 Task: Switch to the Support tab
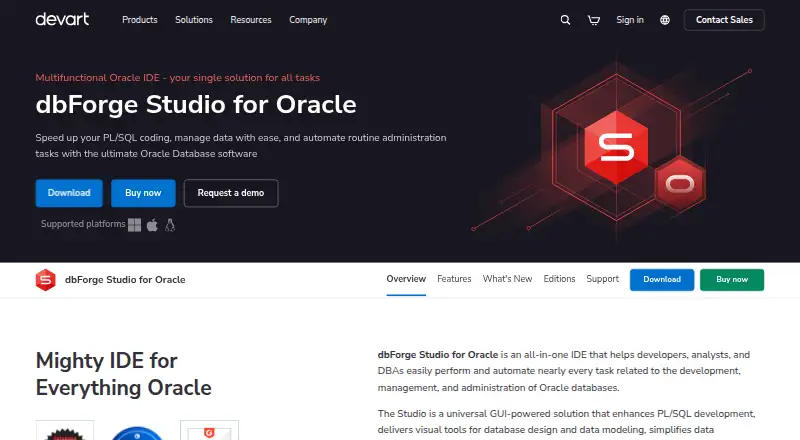[x=603, y=279]
